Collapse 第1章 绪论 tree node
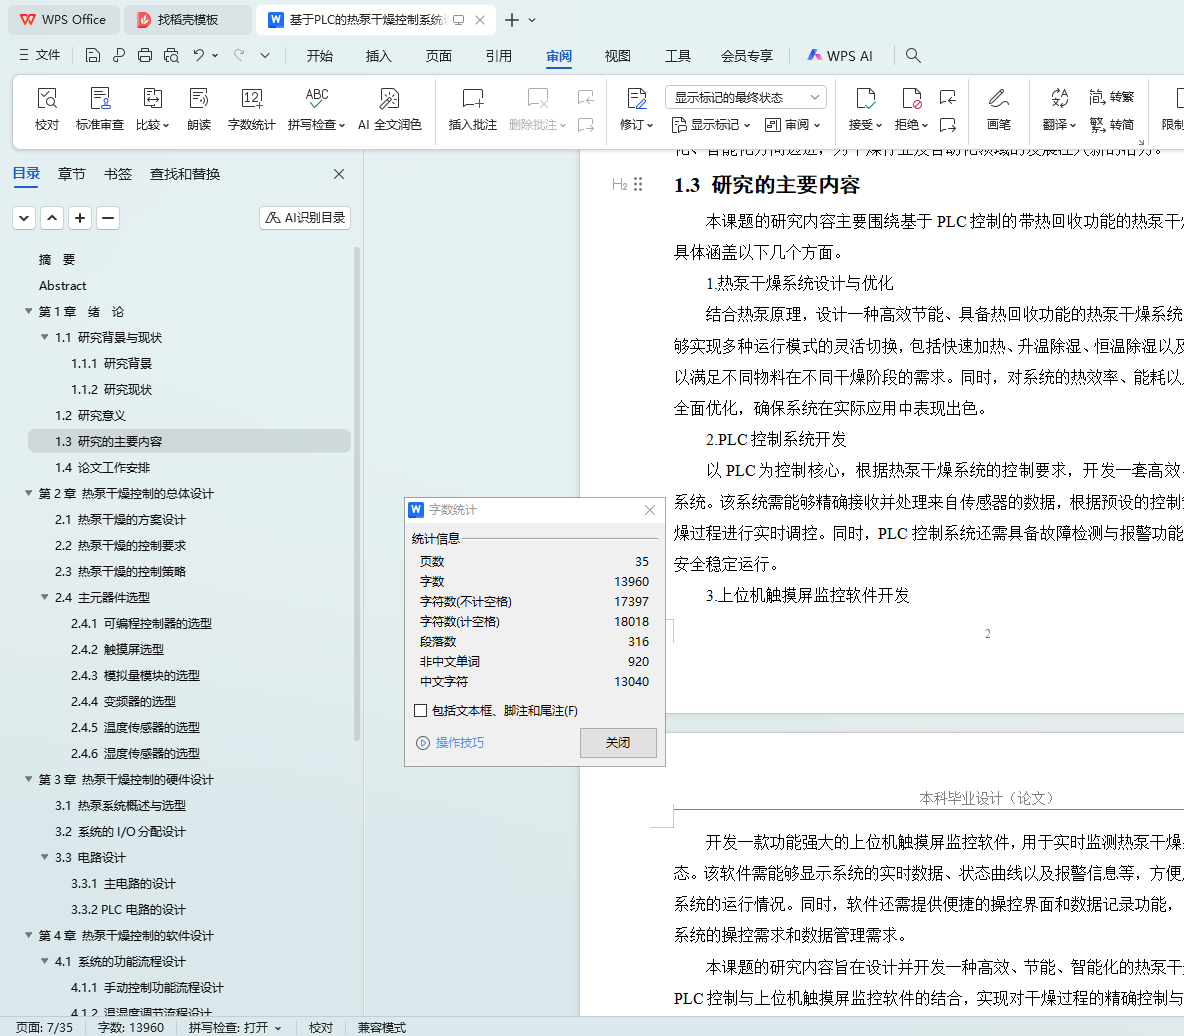The image size is (1184, 1036). pyautogui.click(x=29, y=311)
